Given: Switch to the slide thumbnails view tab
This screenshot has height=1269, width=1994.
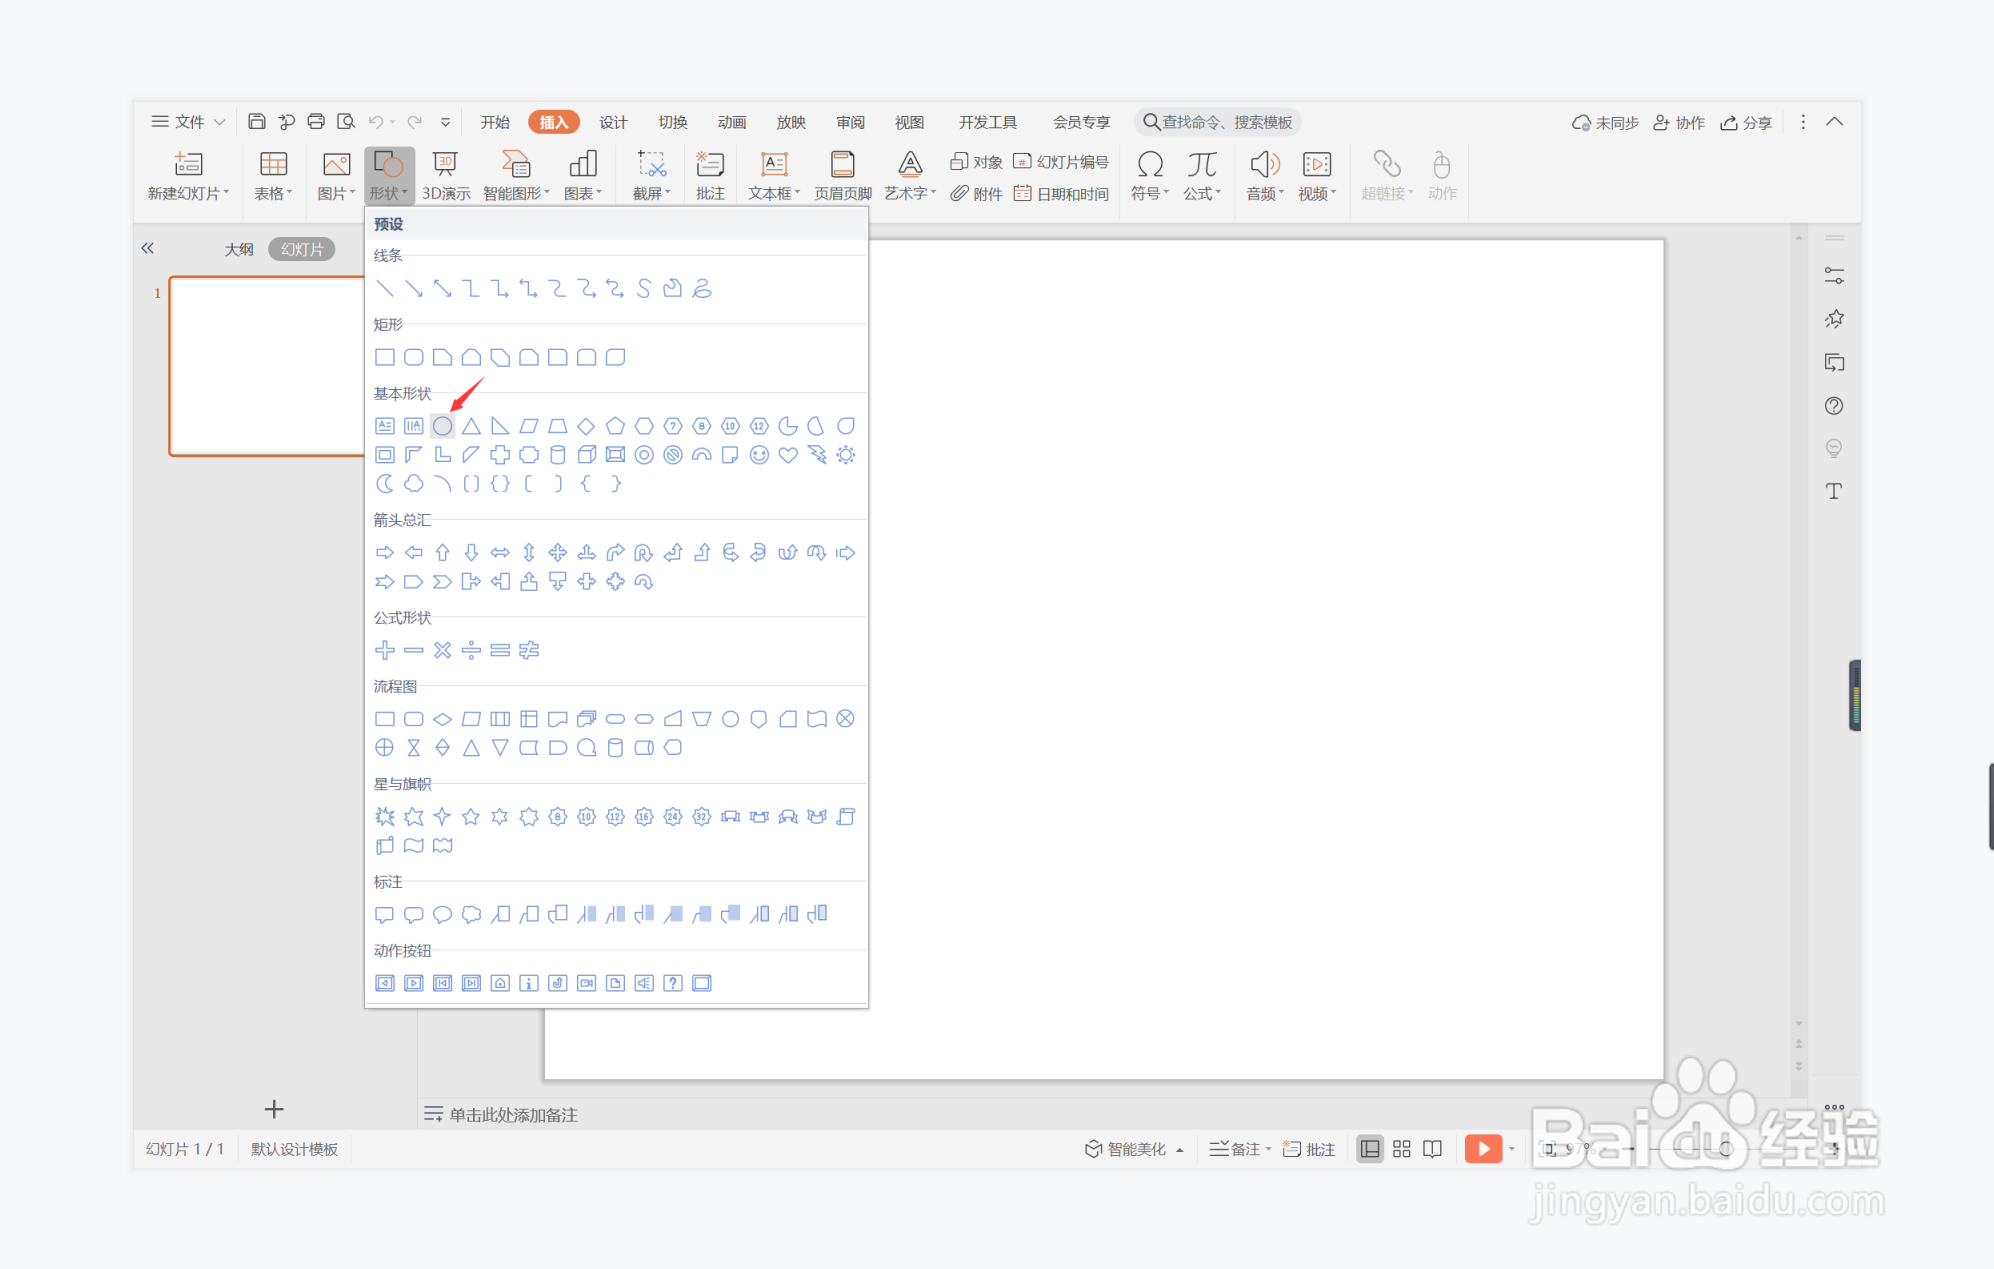Looking at the screenshot, I should pyautogui.click(x=302, y=249).
